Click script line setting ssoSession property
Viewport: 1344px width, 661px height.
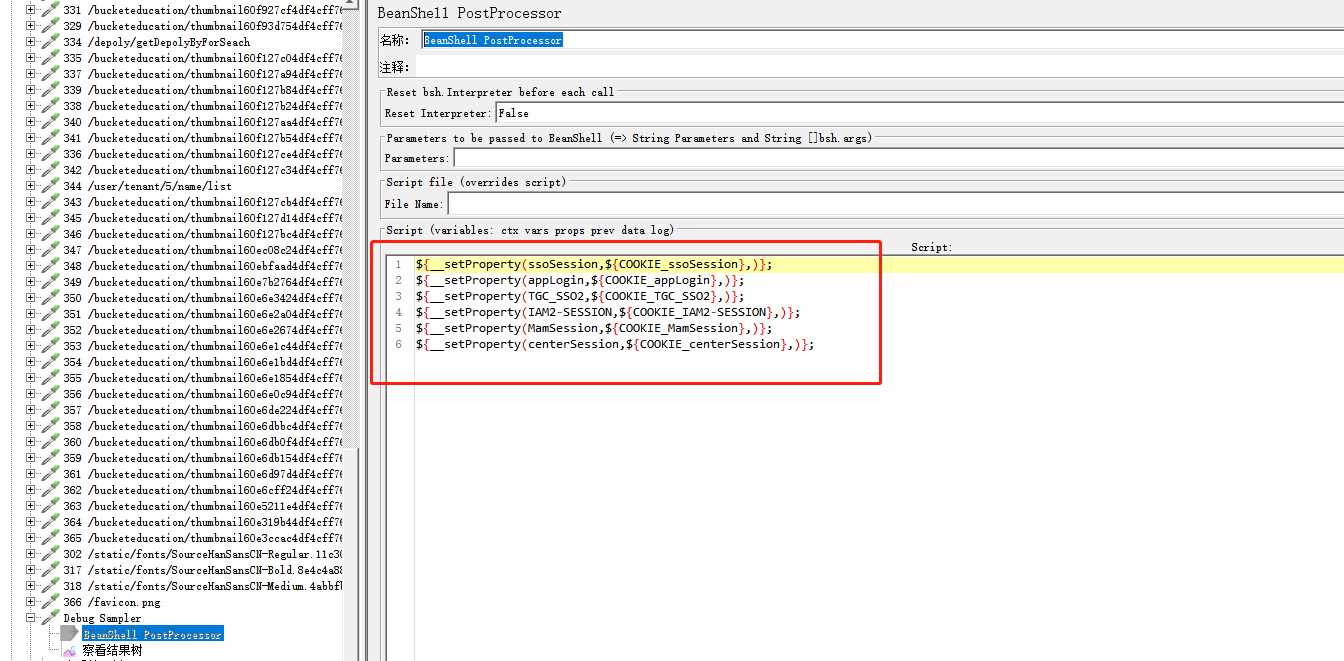click(x=594, y=264)
